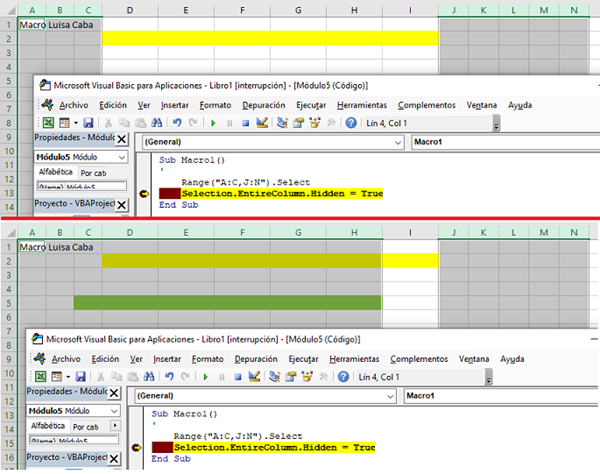The height and width of the screenshot is (474, 600).
Task: Expand Módulo5 Módulo dropdown in upper VBA window
Action: point(122,157)
